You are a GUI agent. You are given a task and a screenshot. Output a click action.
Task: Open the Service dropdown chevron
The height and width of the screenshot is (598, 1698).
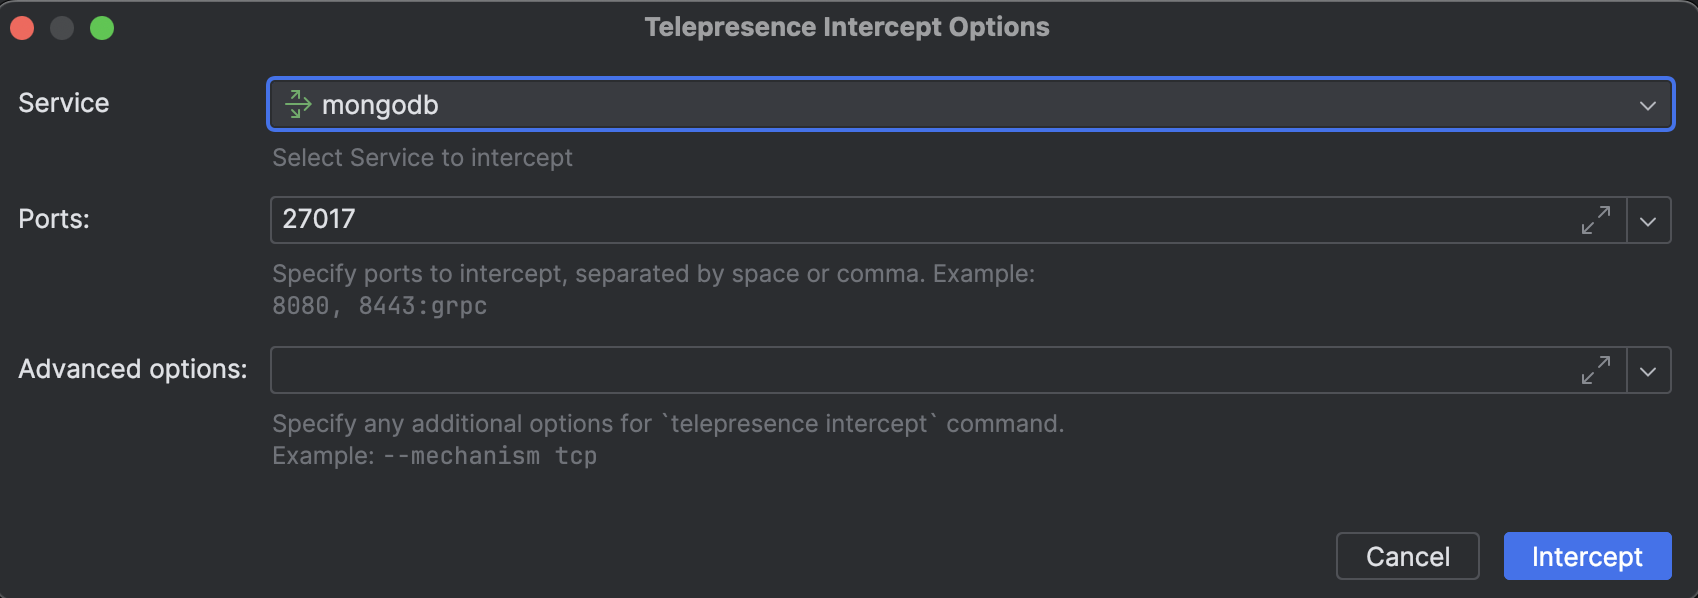(x=1648, y=104)
